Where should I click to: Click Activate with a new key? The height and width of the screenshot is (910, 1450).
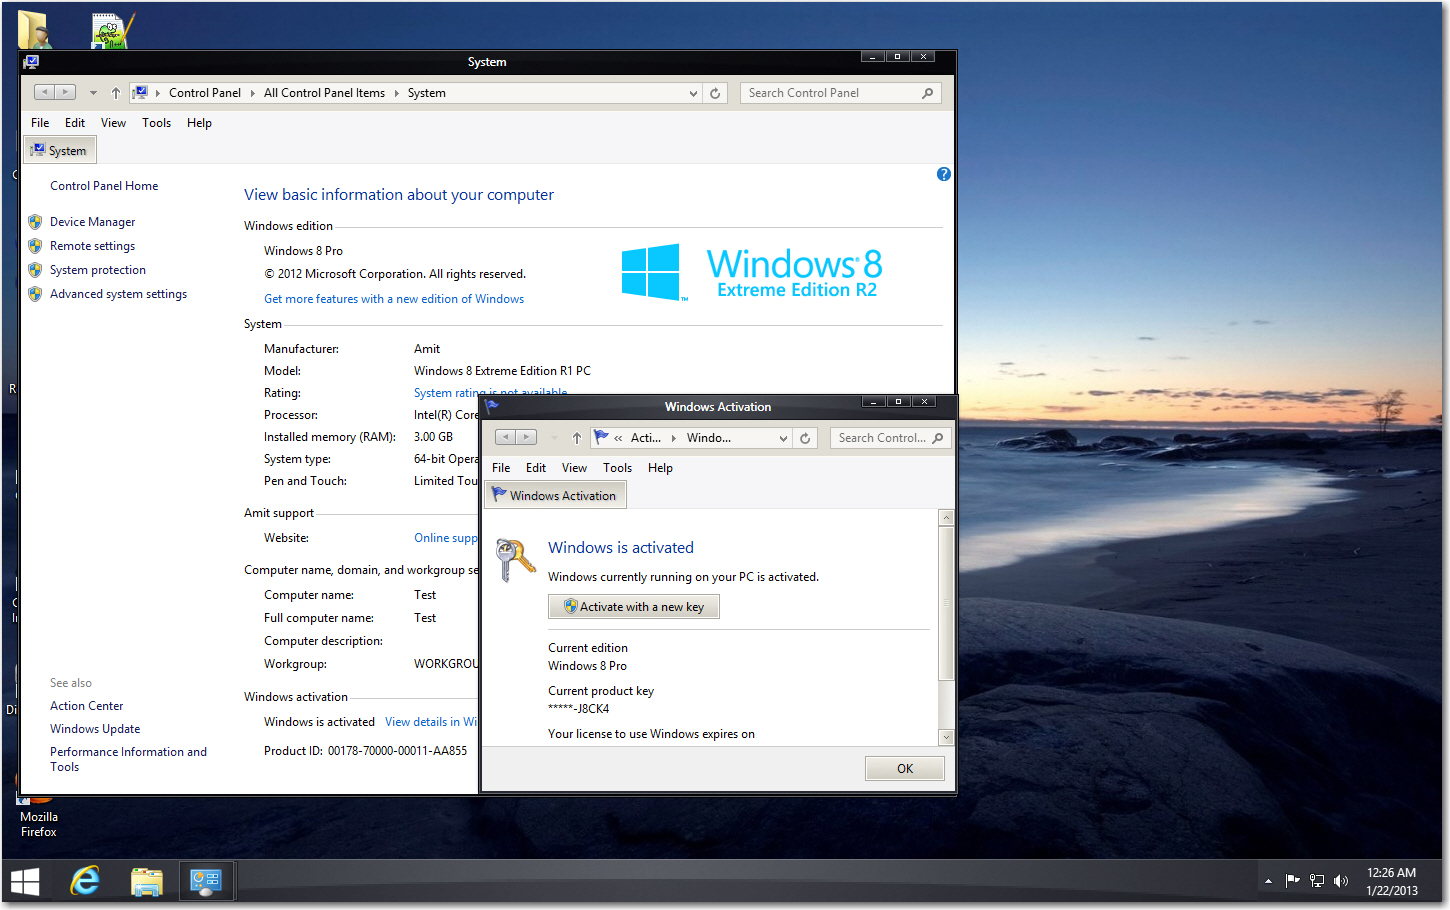(633, 606)
